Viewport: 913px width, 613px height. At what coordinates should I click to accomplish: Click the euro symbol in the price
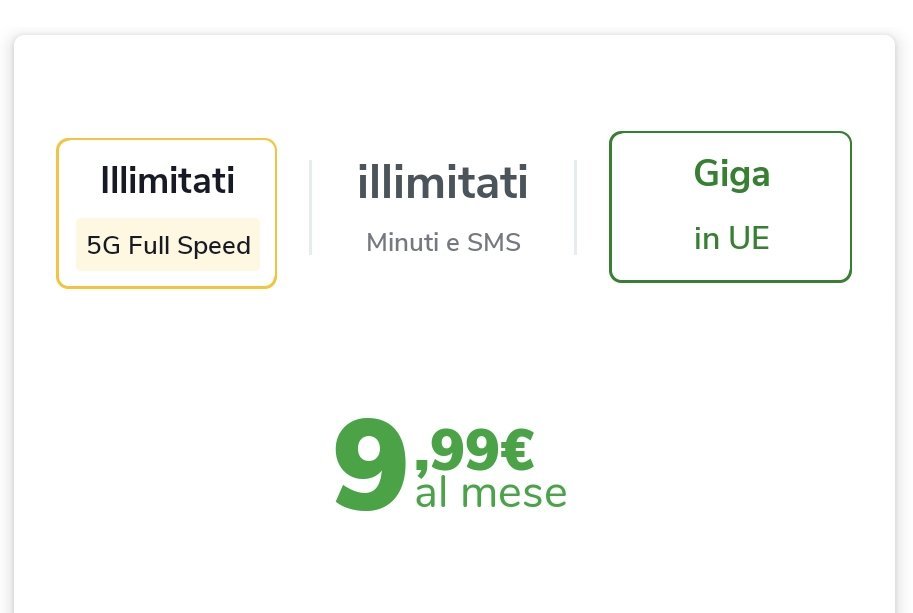coord(516,450)
